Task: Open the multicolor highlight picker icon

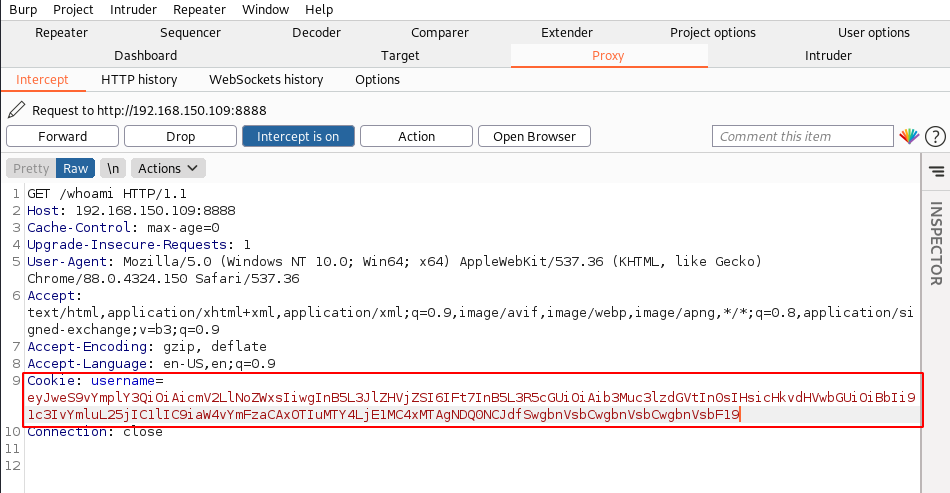Action: coord(909,137)
